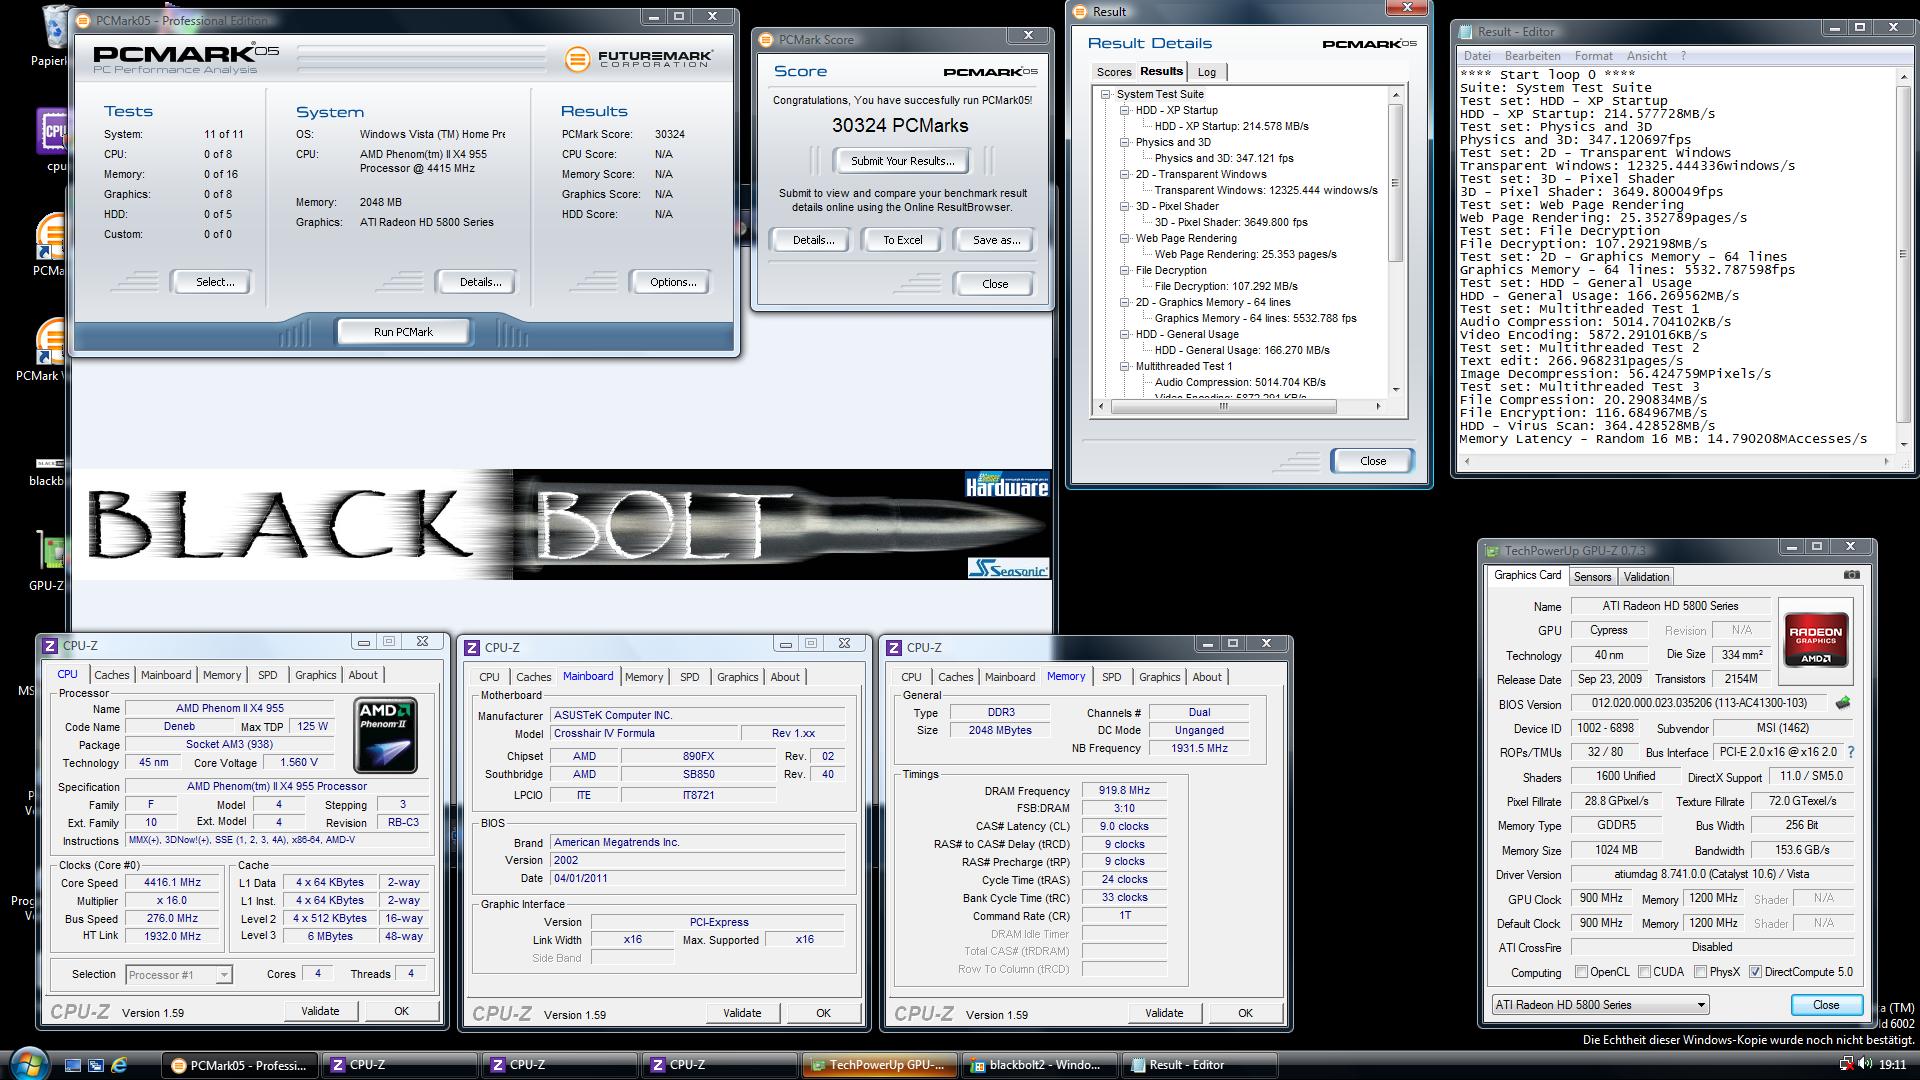1920x1080 pixels.
Task: Click the GPU-Z screenshot camera icon
Action: click(x=1851, y=575)
